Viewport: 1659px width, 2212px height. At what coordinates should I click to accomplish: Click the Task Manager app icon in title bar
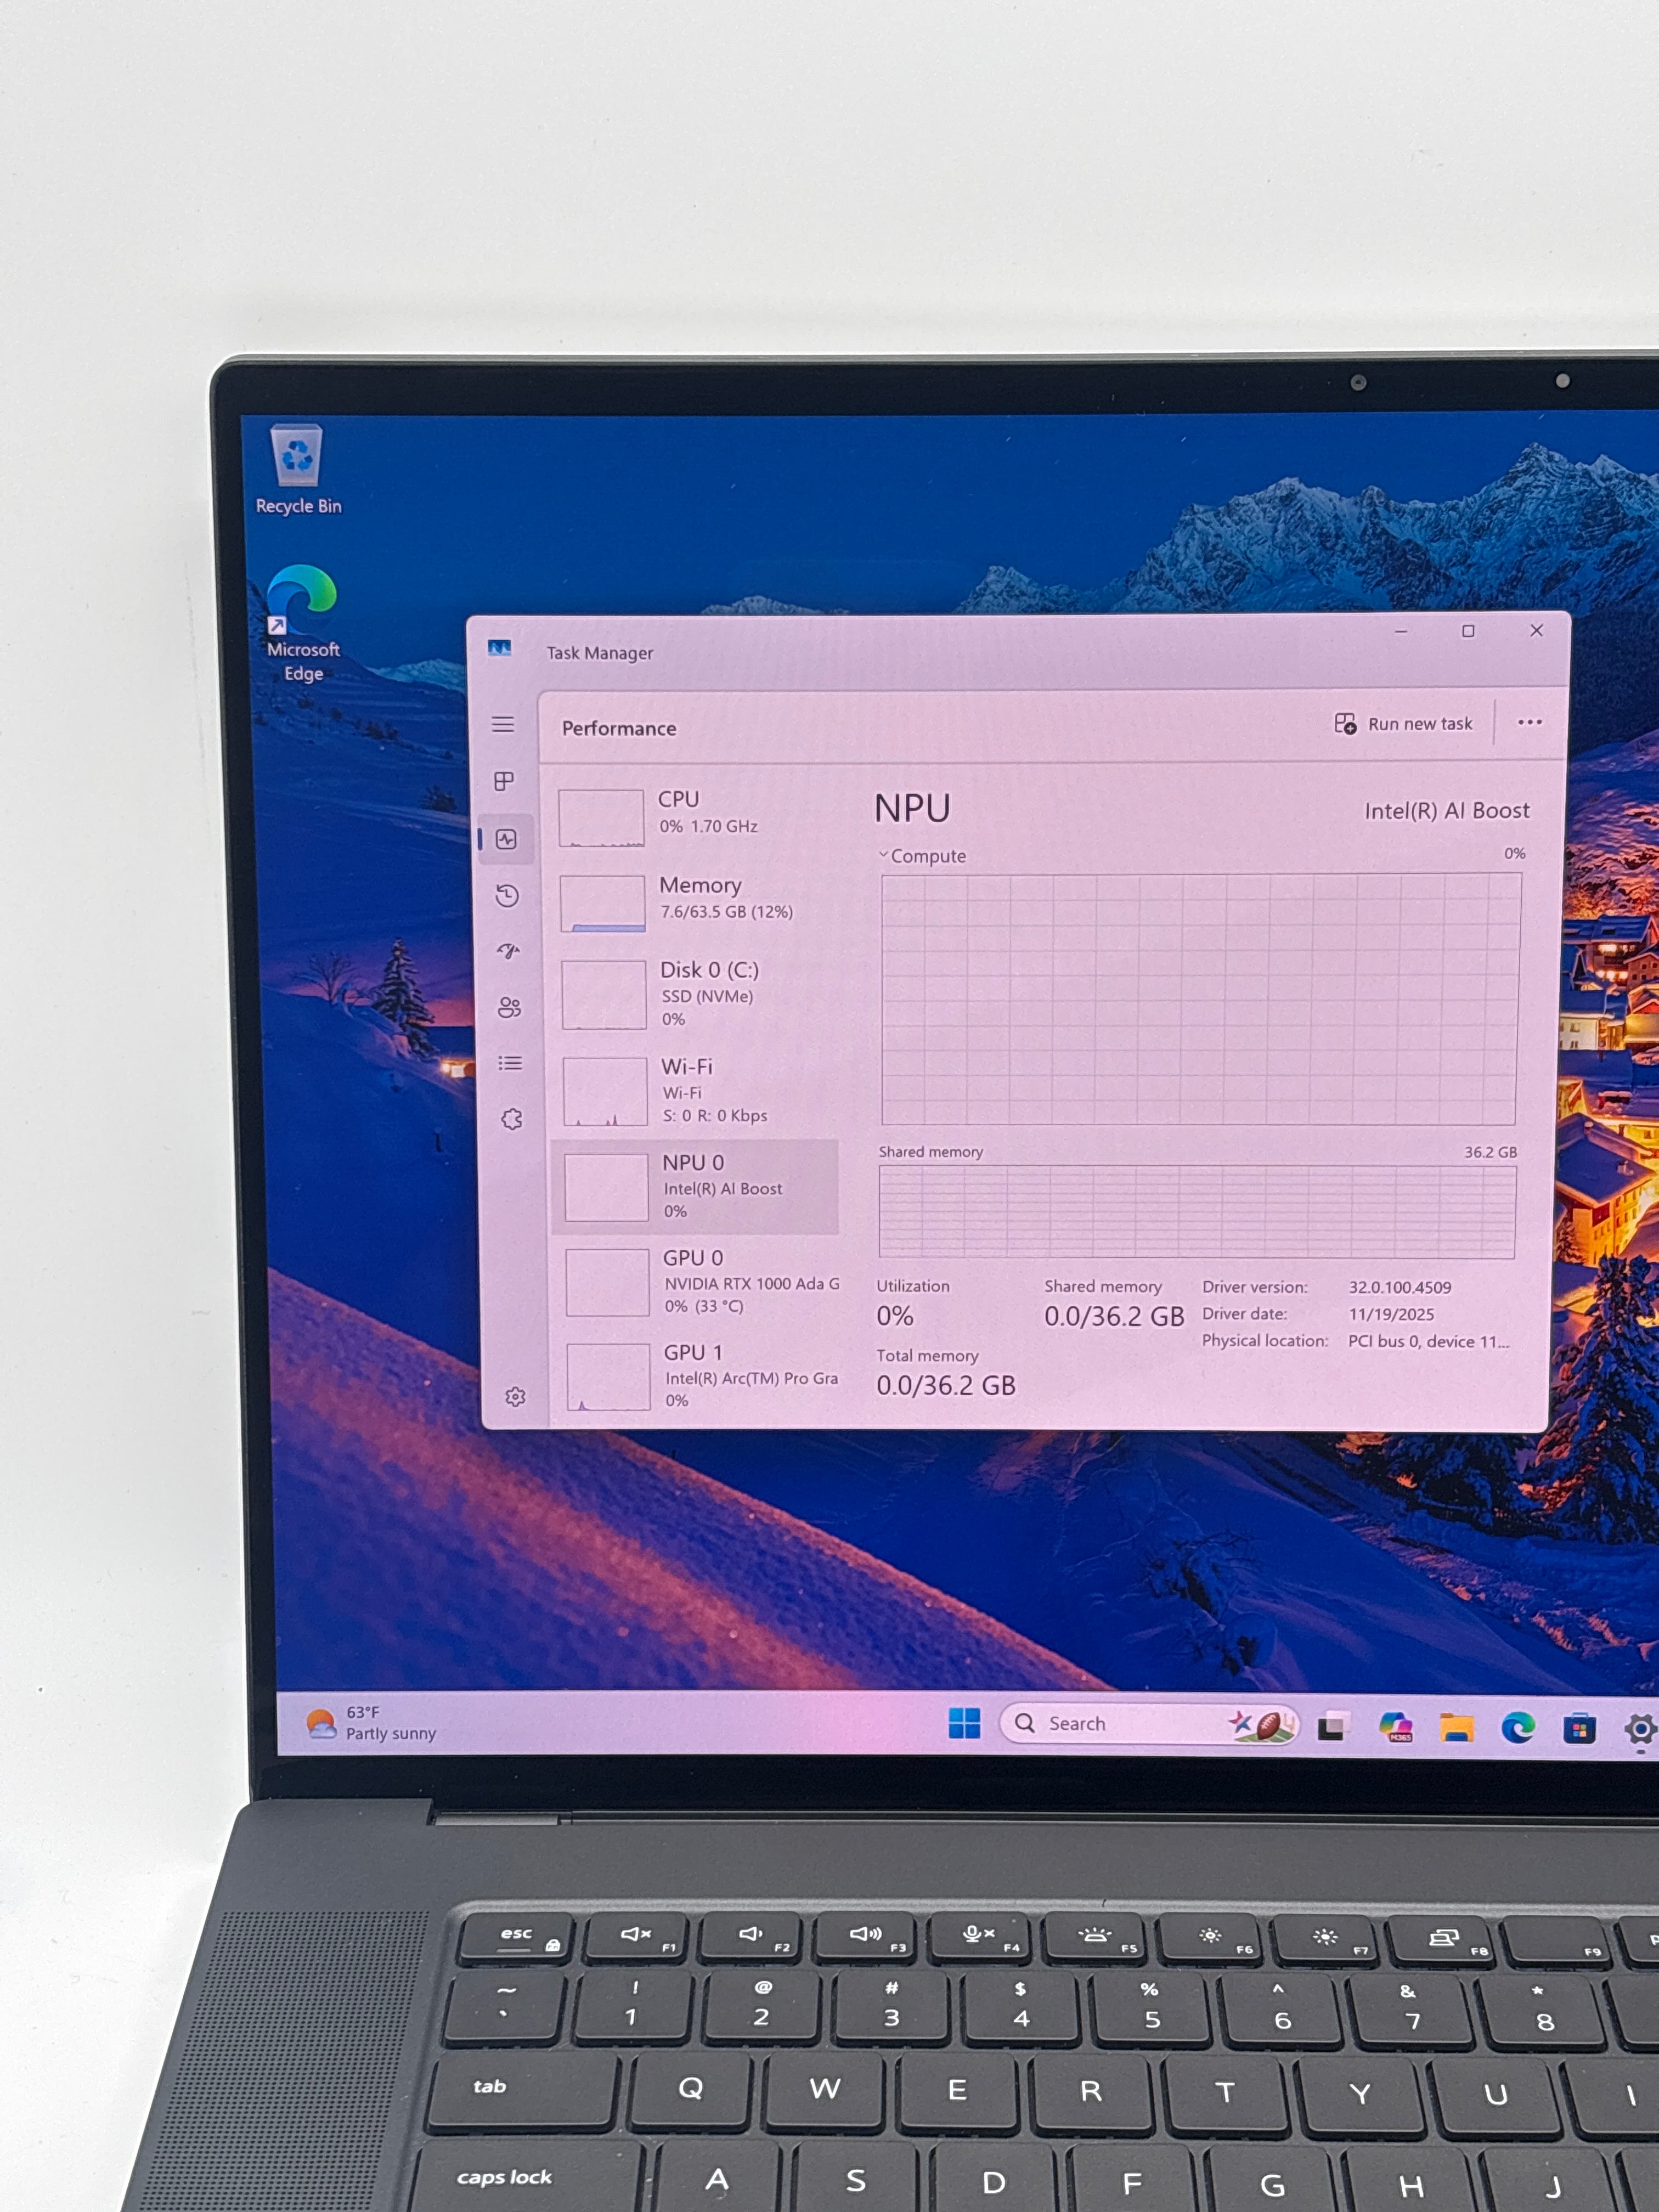[500, 649]
